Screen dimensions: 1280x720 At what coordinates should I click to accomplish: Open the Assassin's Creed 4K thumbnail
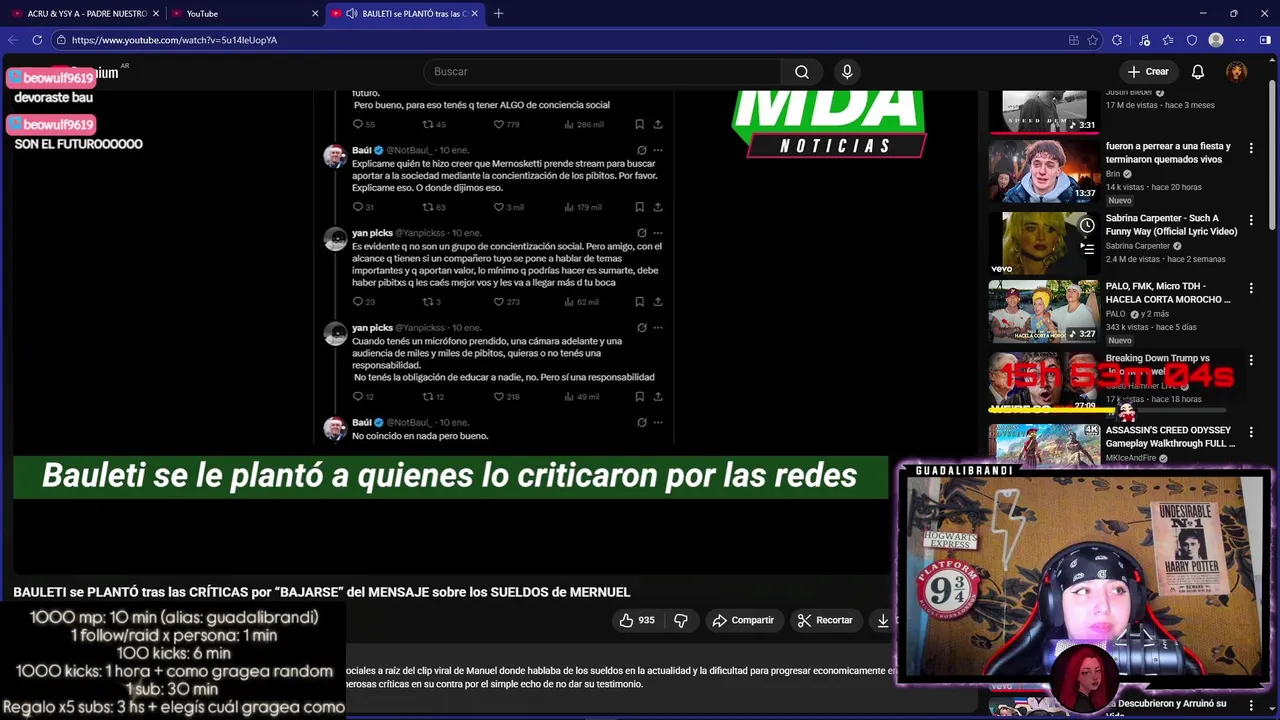1044,444
